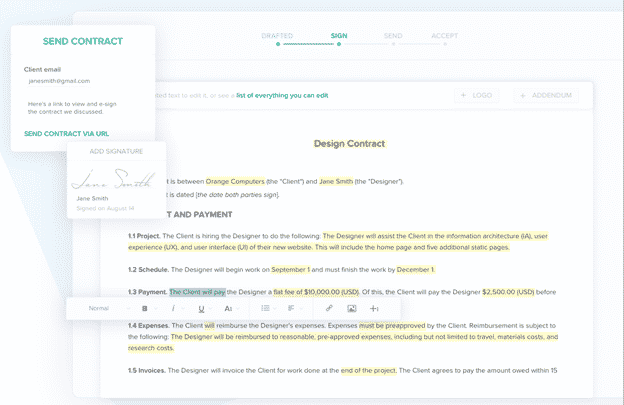
Task: Click the insert field plus icon
Action: tap(374, 308)
